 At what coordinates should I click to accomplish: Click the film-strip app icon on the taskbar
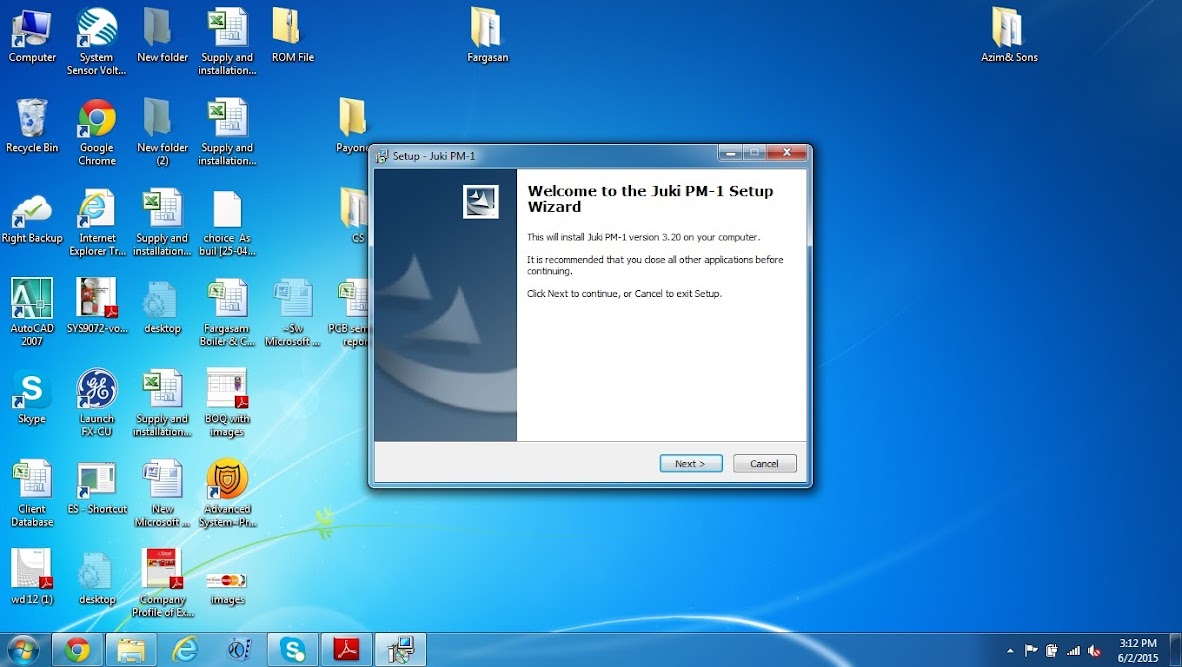pyautogui.click(x=239, y=650)
